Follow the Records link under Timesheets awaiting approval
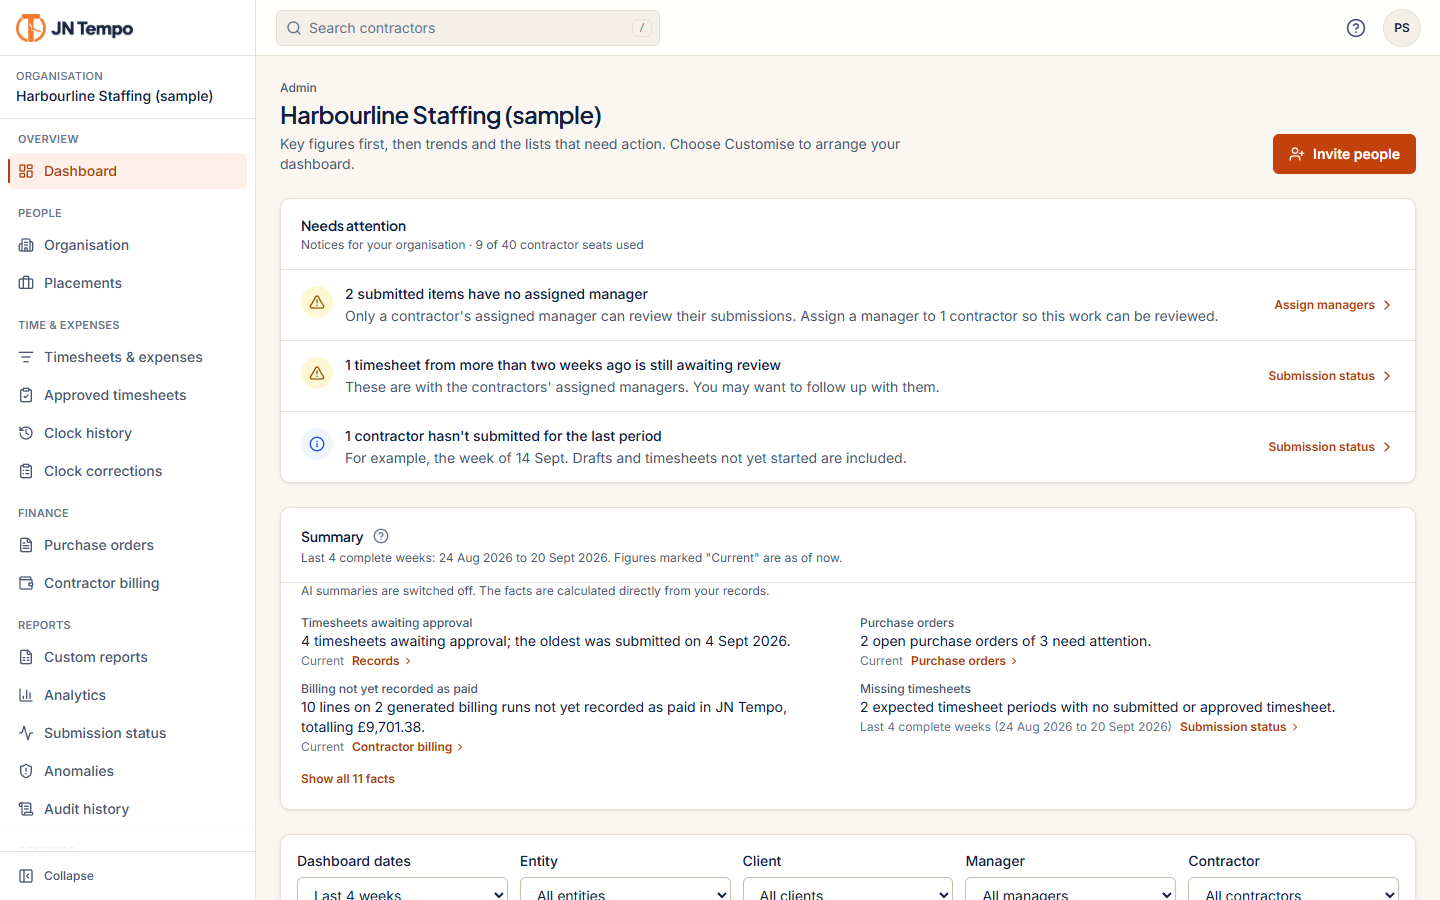 pos(381,661)
